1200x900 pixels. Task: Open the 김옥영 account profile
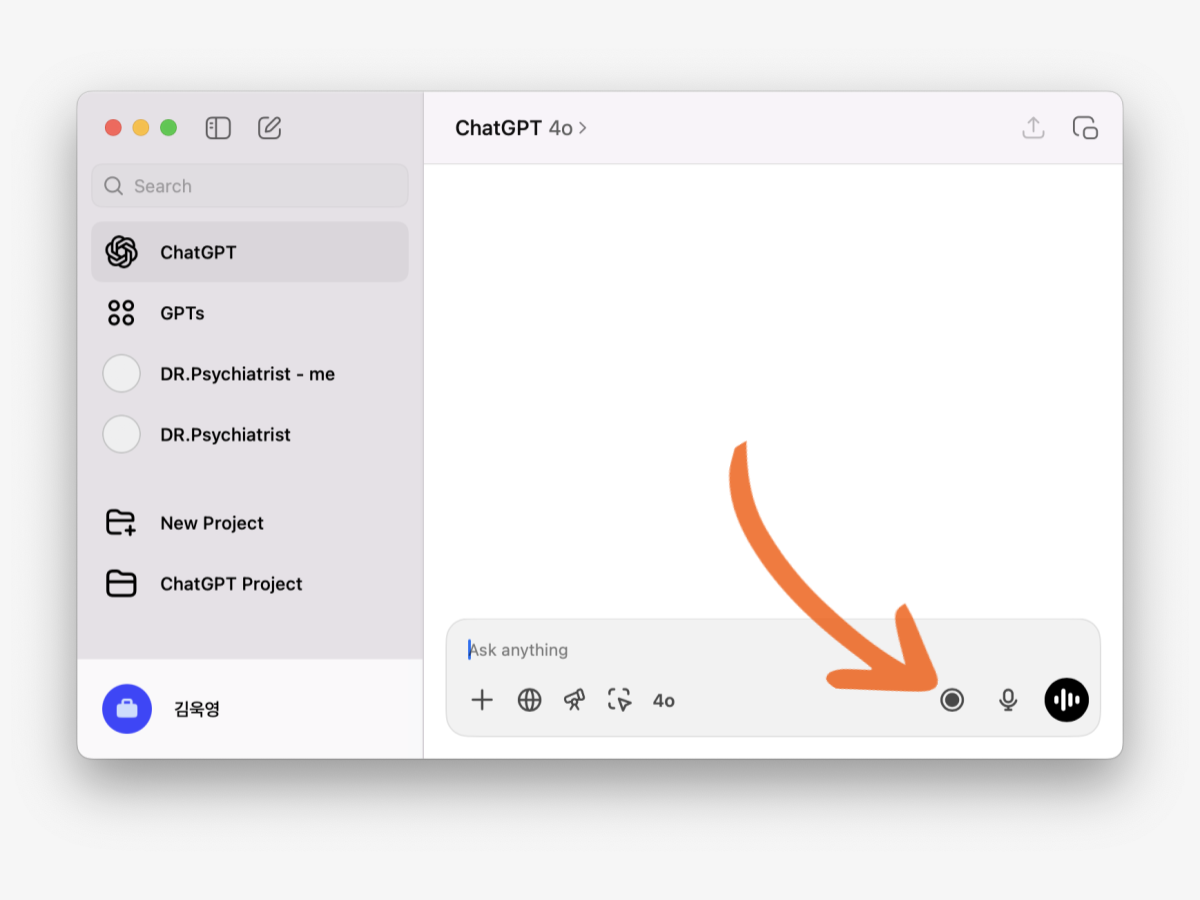250,709
